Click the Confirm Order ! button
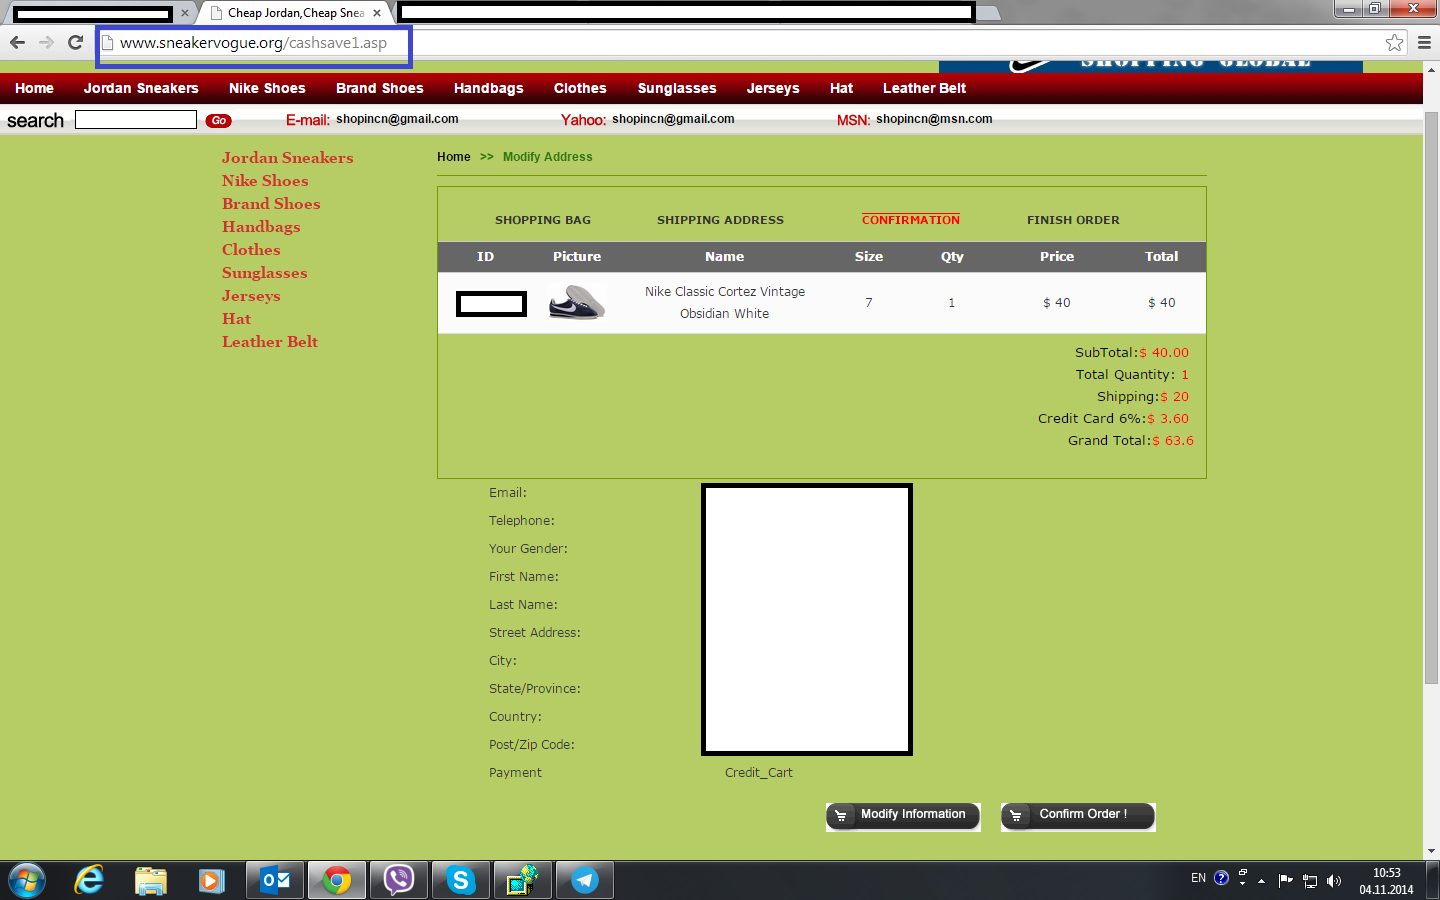Screen dimensions: 1440x900 1078,816
